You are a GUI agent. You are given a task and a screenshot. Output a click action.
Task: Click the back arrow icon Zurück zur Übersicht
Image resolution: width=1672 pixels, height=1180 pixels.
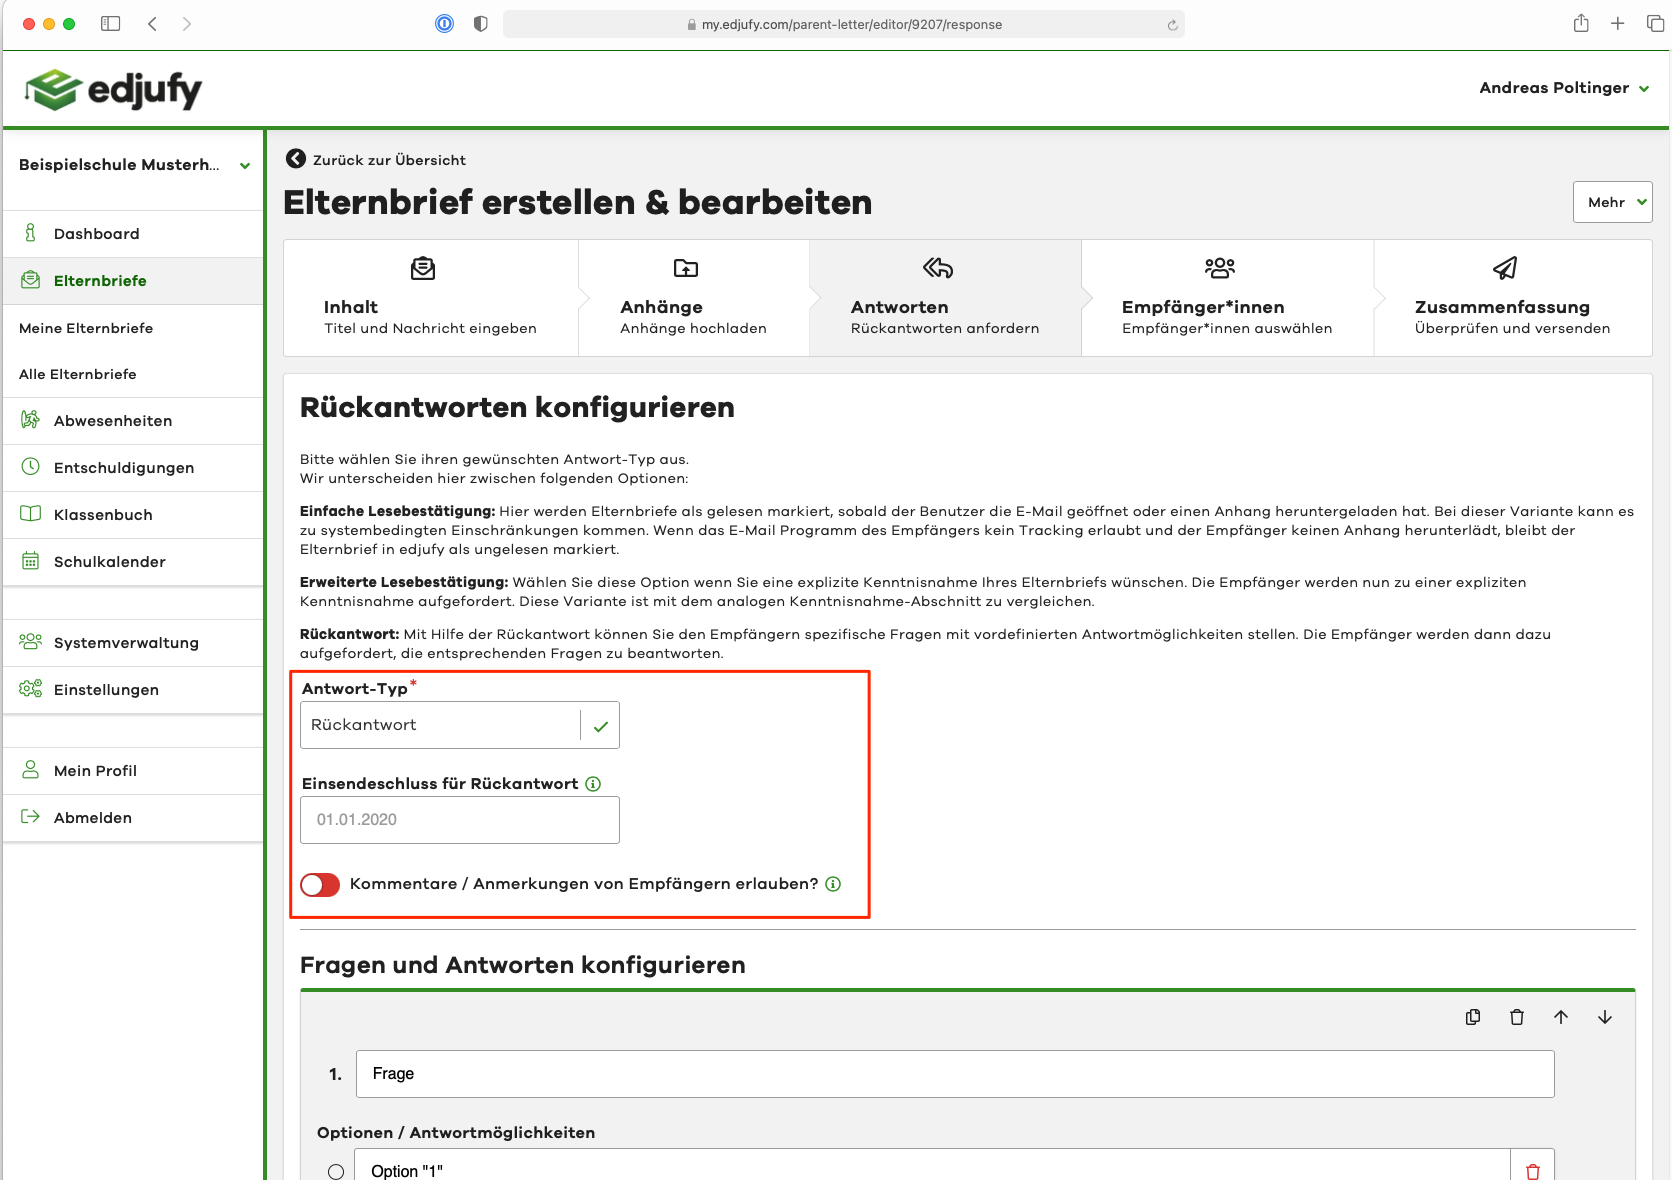tap(296, 159)
